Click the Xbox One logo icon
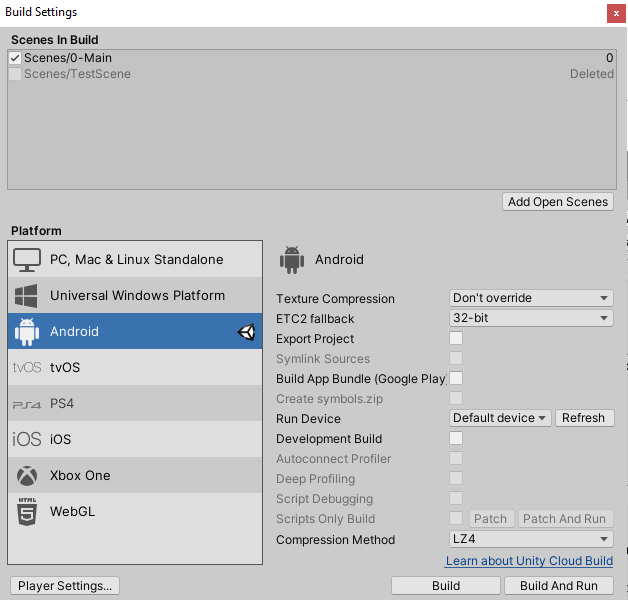The width and height of the screenshot is (628, 600). tap(27, 476)
